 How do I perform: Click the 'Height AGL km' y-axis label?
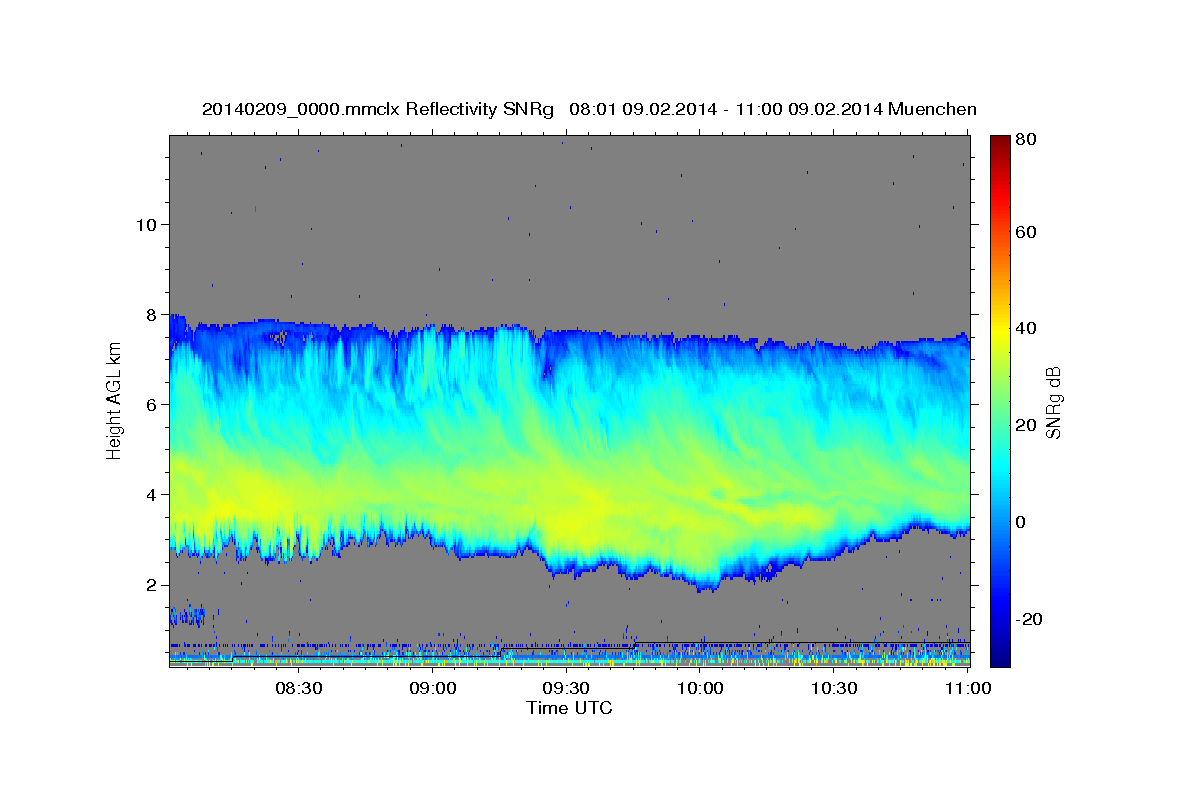tap(114, 400)
